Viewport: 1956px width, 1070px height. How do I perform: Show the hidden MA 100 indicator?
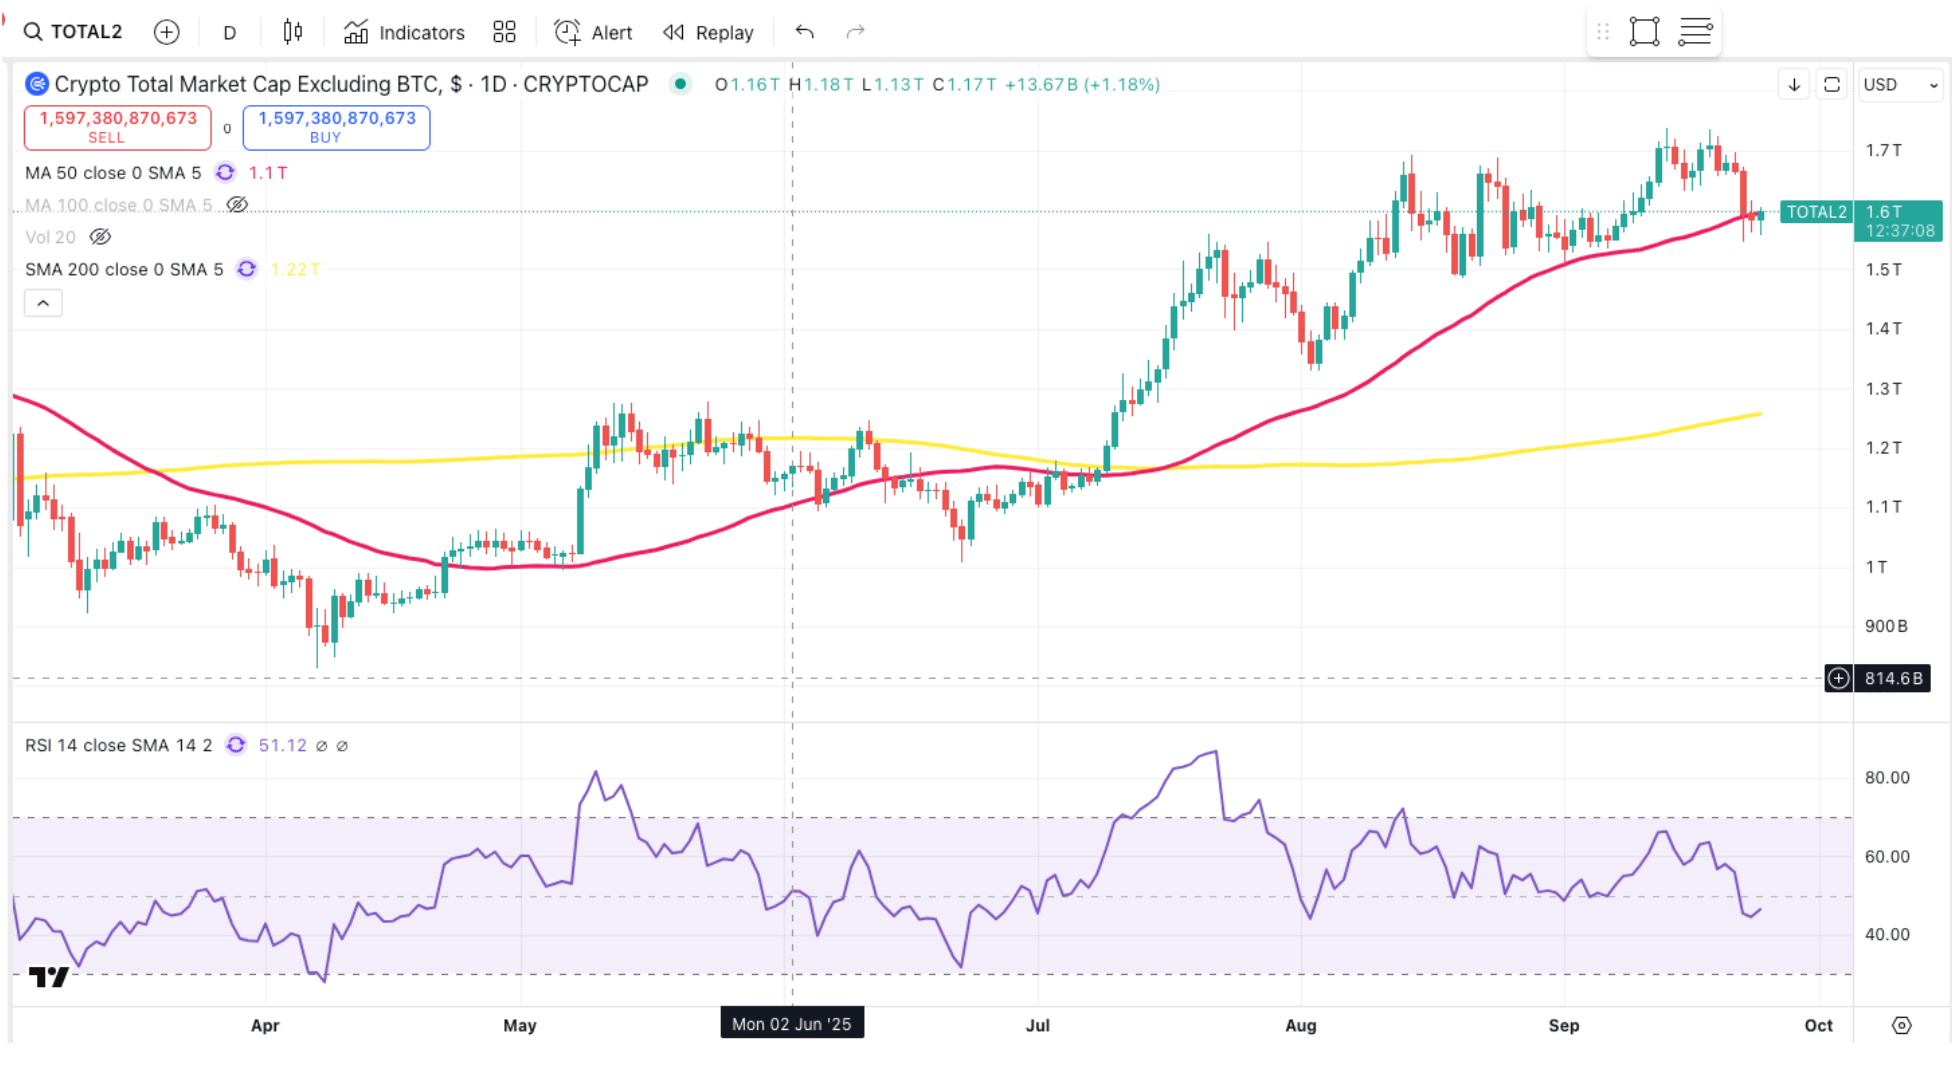tap(237, 205)
